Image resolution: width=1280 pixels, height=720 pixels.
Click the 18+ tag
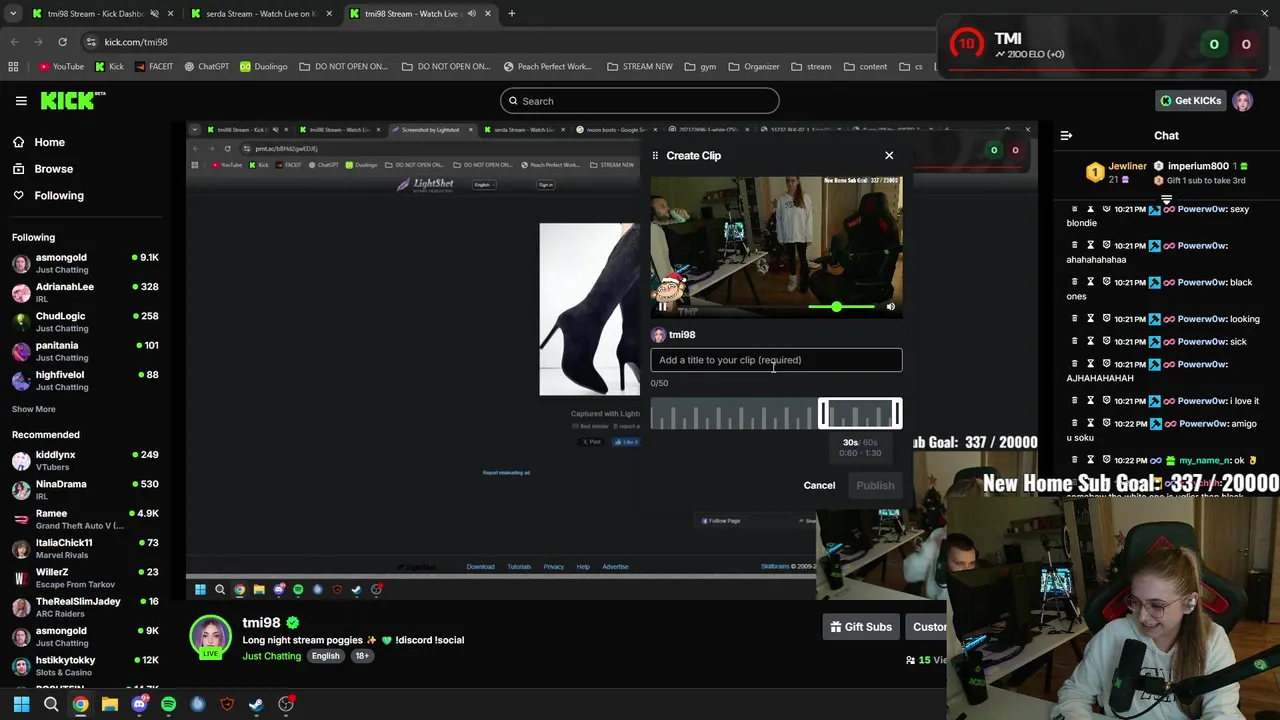point(362,656)
